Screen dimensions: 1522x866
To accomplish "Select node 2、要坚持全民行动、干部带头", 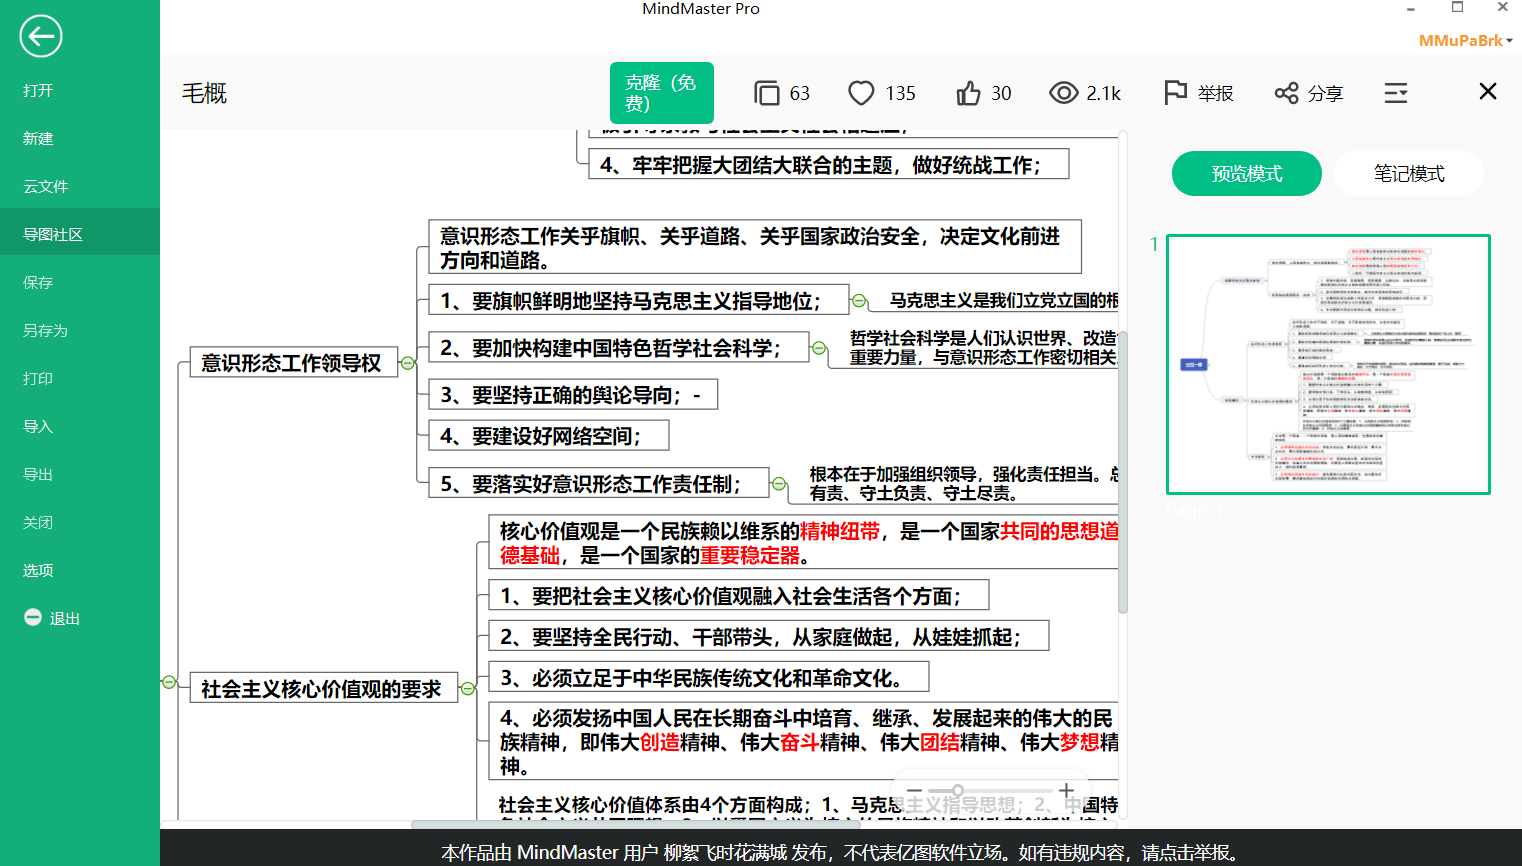I will 769,637.
